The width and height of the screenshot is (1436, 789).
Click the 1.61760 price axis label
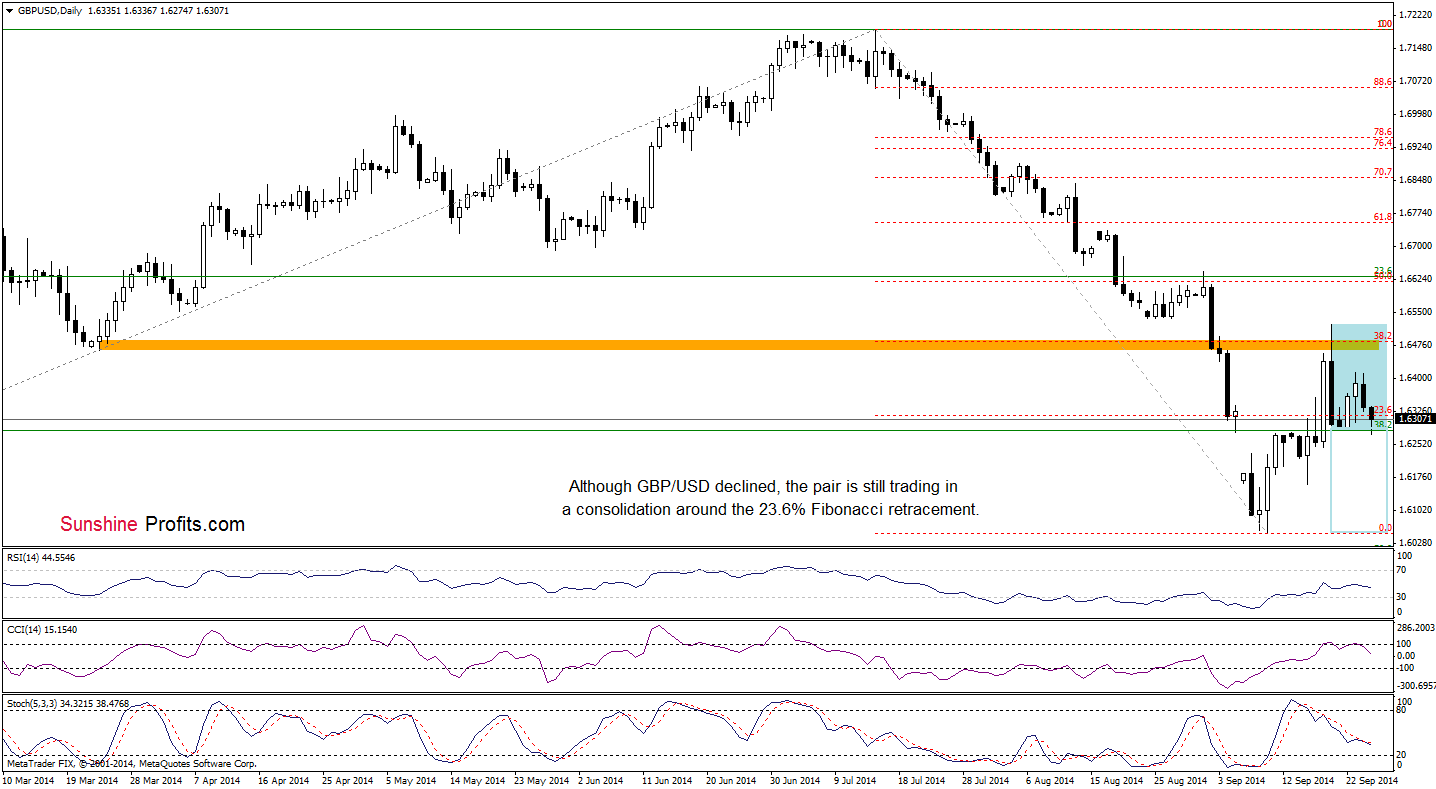1416,477
